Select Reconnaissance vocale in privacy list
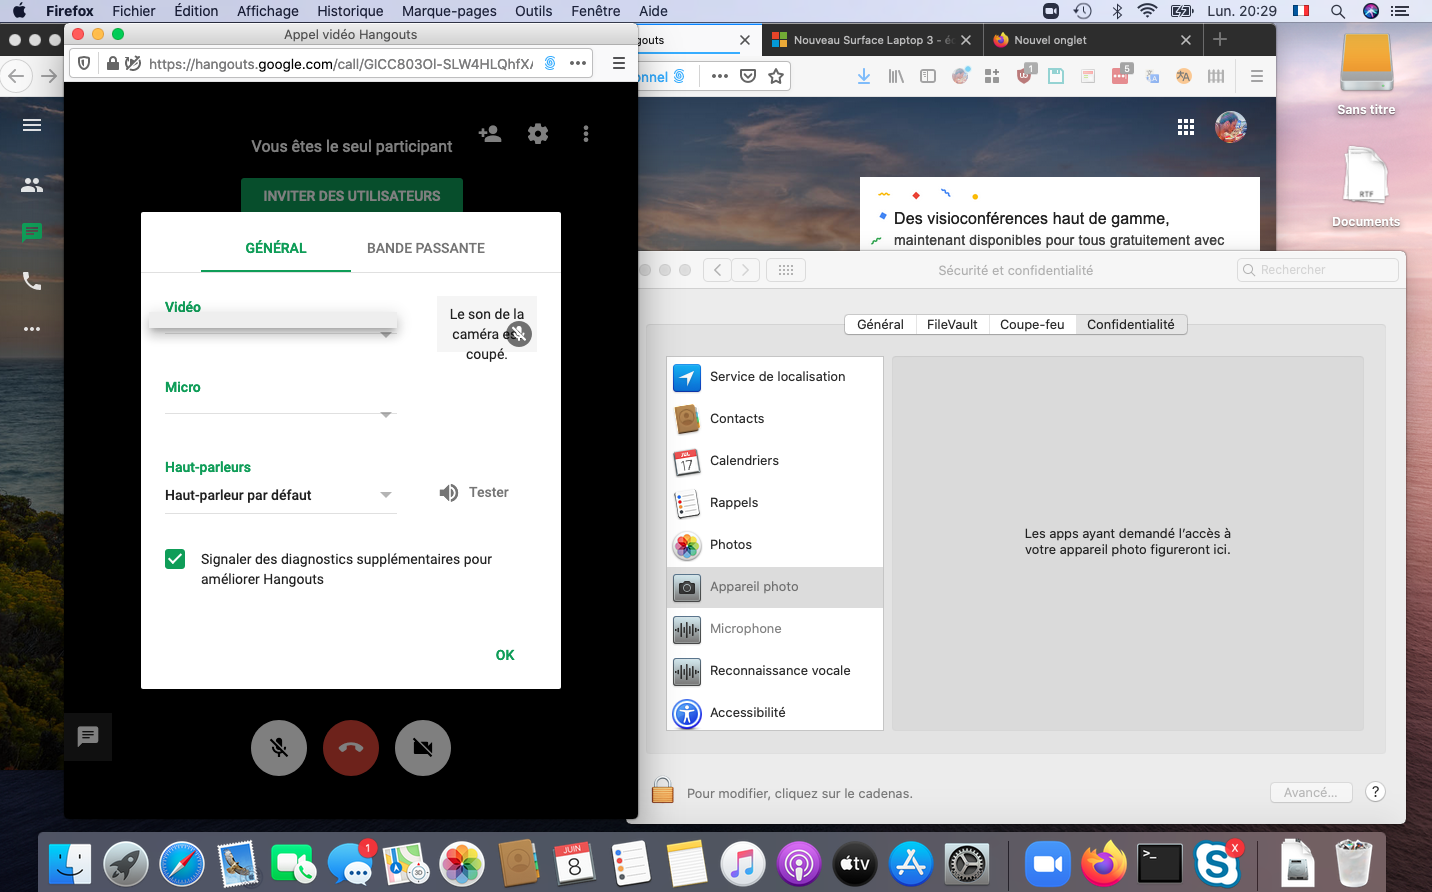 (x=775, y=671)
